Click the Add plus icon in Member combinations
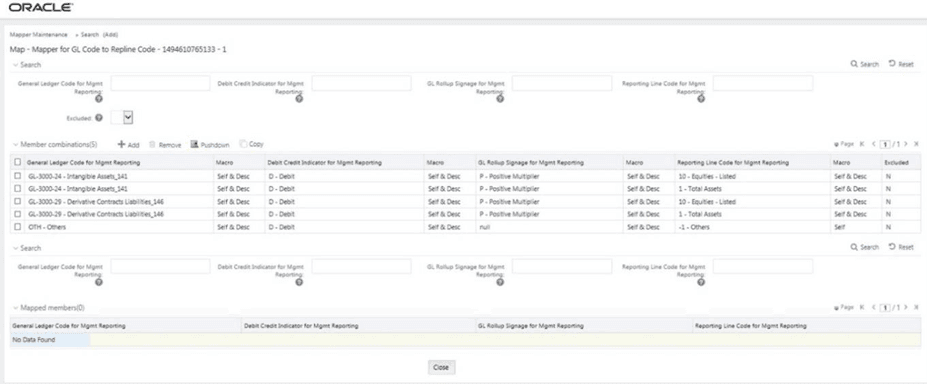The image size is (927, 384). [x=121, y=144]
